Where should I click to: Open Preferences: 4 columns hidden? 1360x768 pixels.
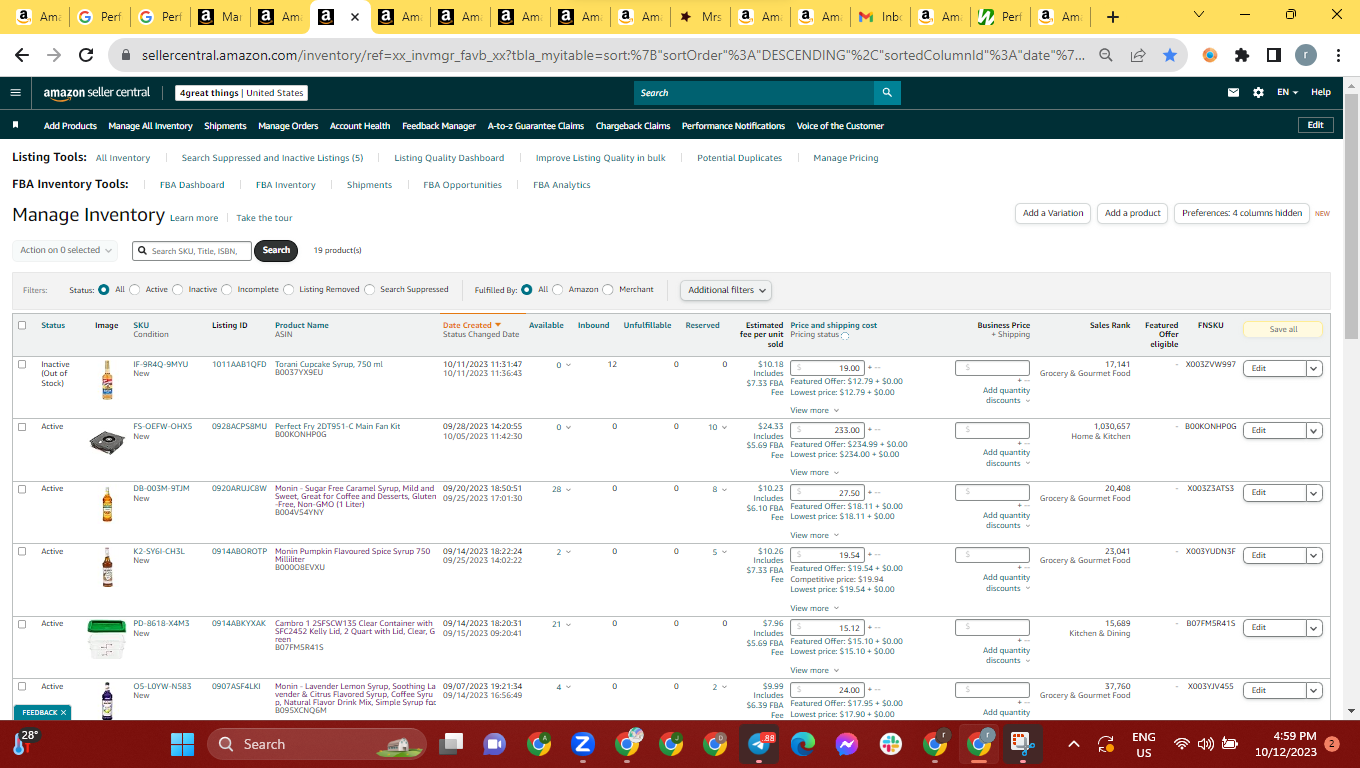pos(1242,213)
